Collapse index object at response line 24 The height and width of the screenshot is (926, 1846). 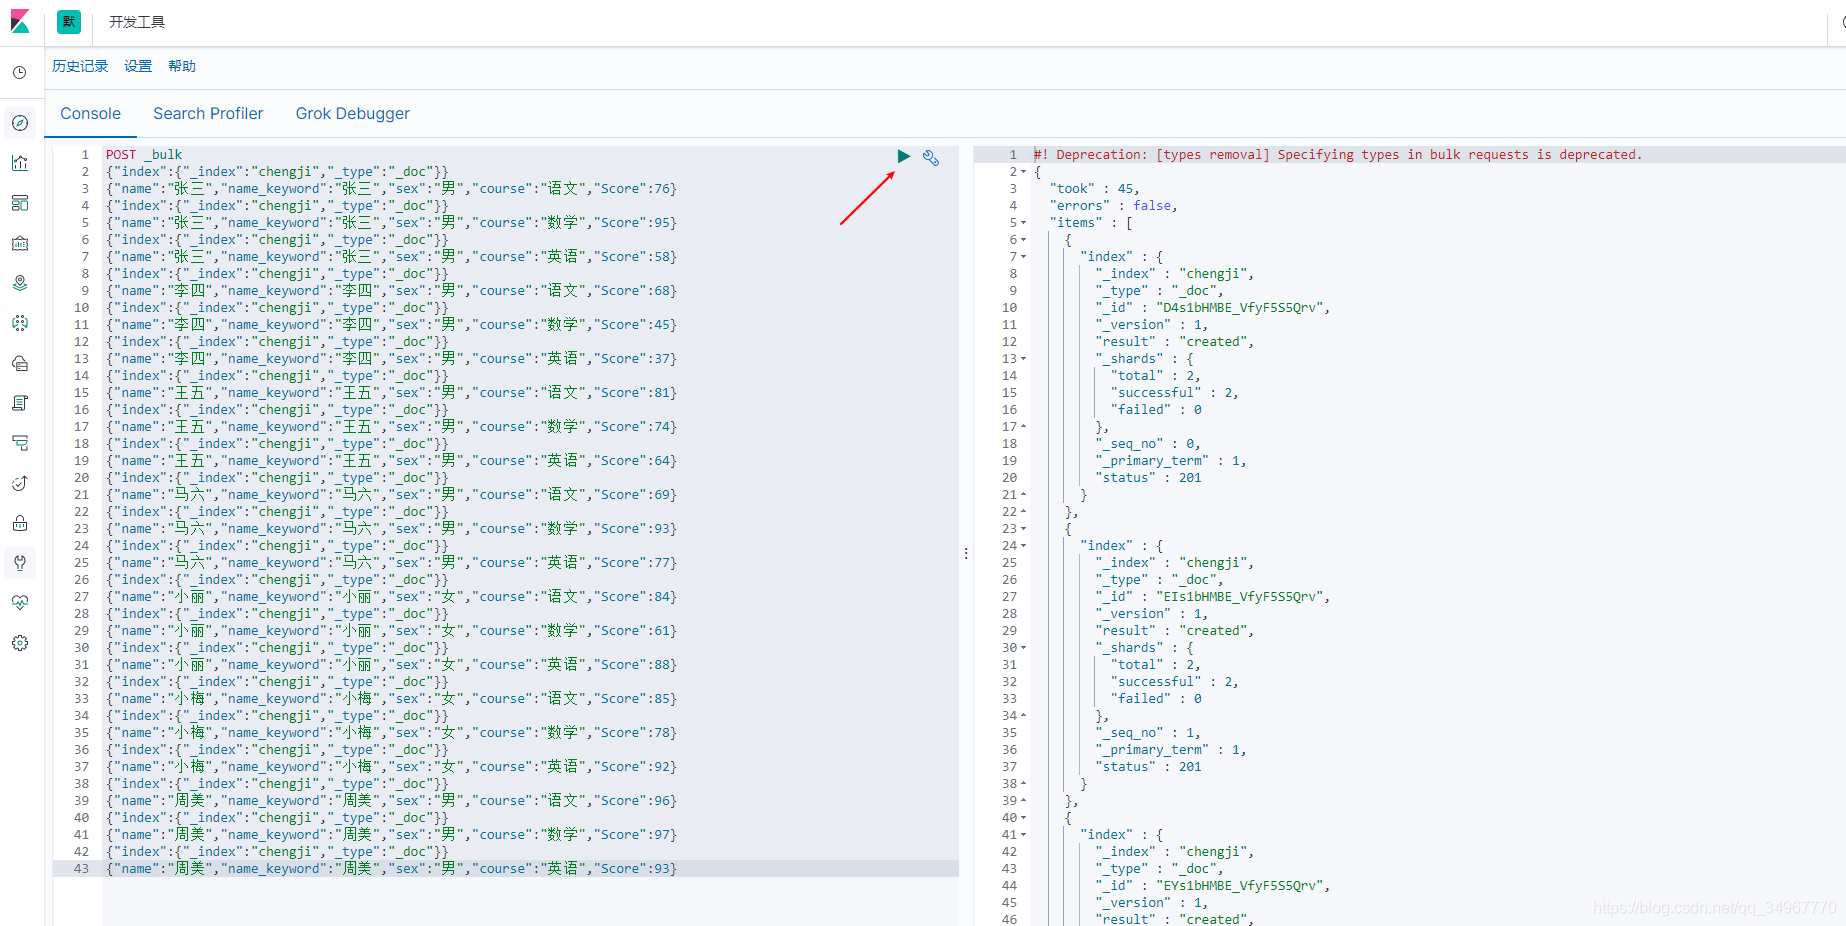pyautogui.click(x=1024, y=546)
